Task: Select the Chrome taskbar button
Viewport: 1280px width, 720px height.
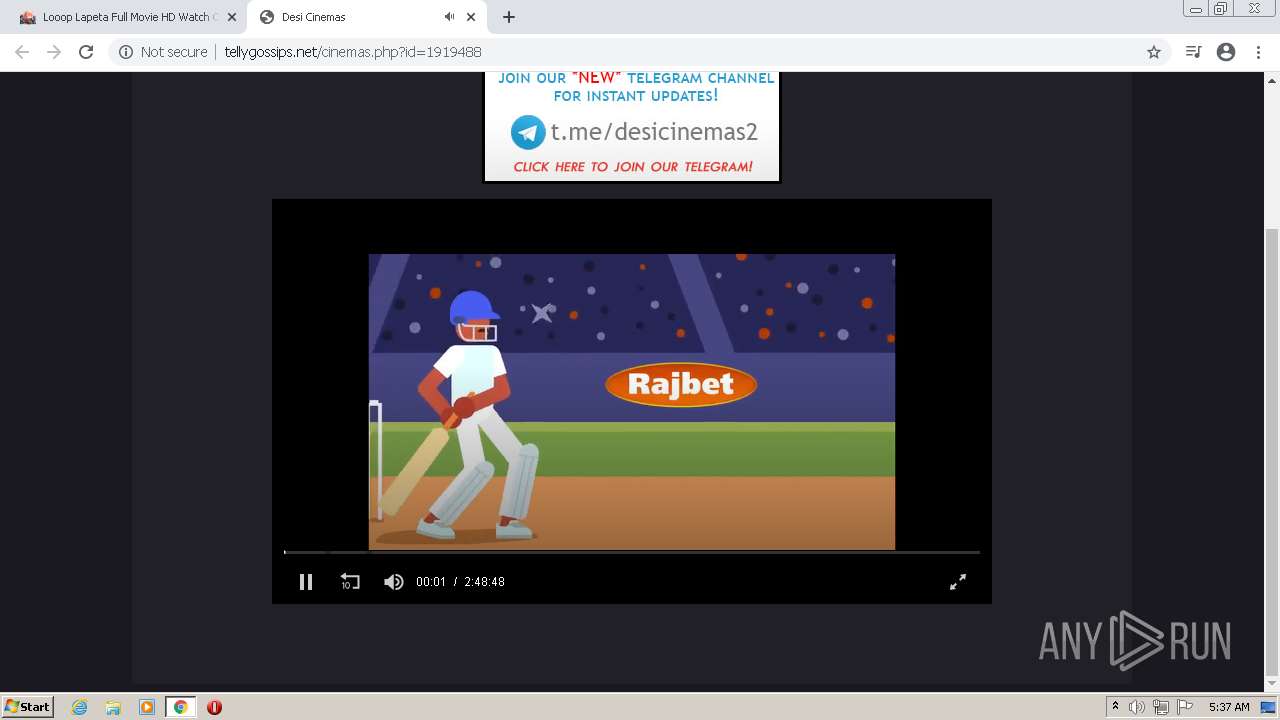Action: pyautogui.click(x=181, y=707)
